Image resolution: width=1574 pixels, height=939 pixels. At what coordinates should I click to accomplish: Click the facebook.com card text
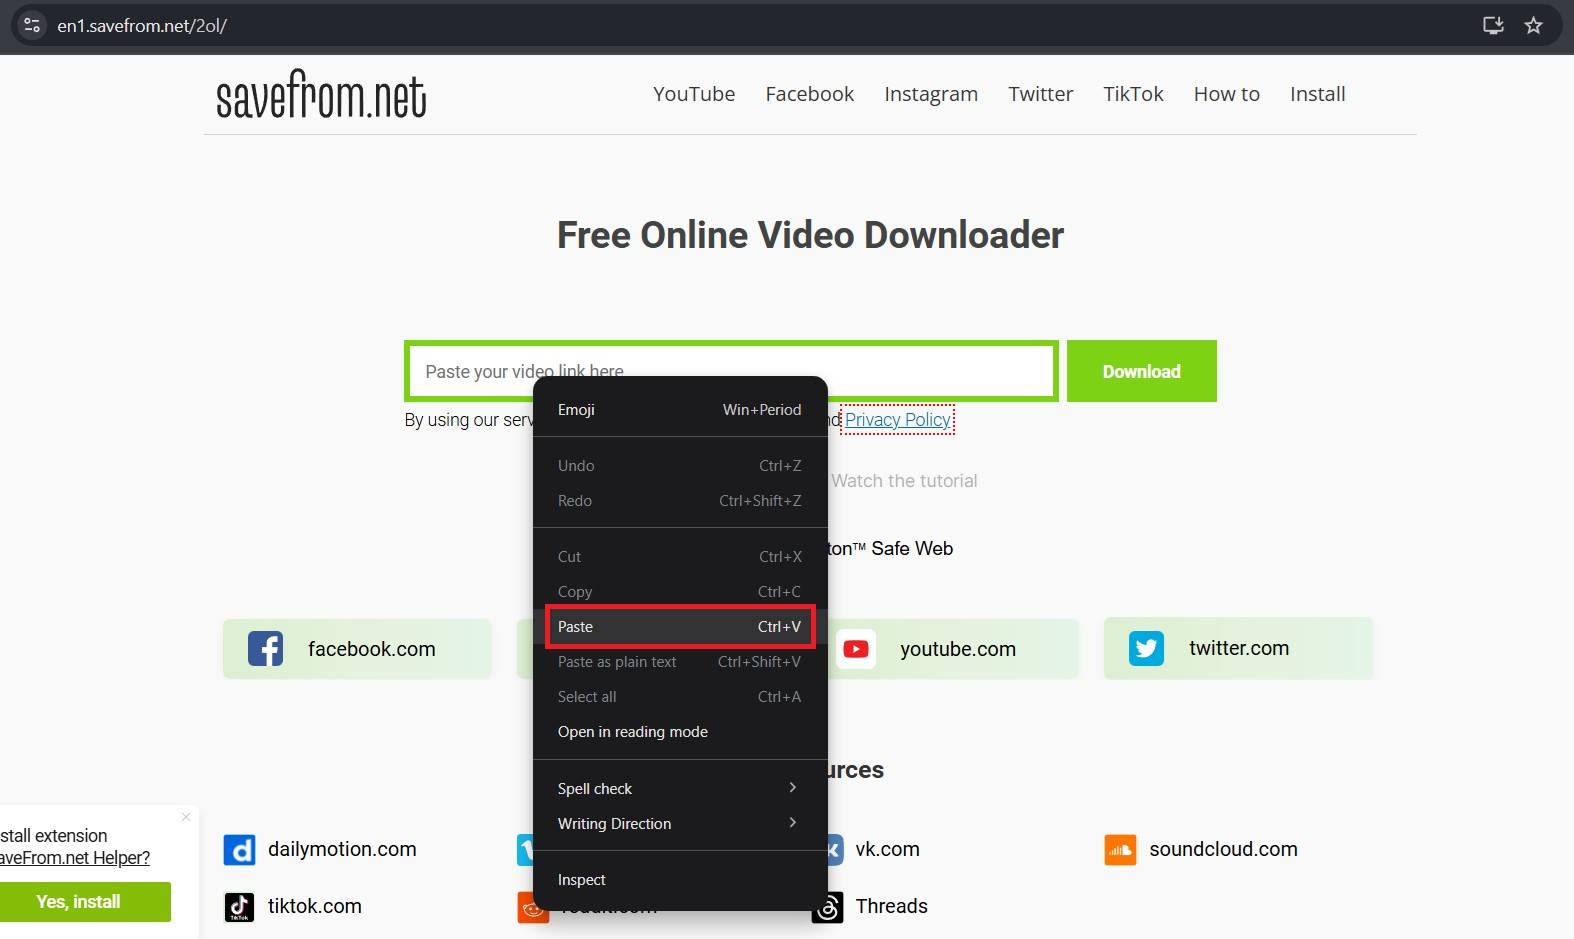[372, 649]
